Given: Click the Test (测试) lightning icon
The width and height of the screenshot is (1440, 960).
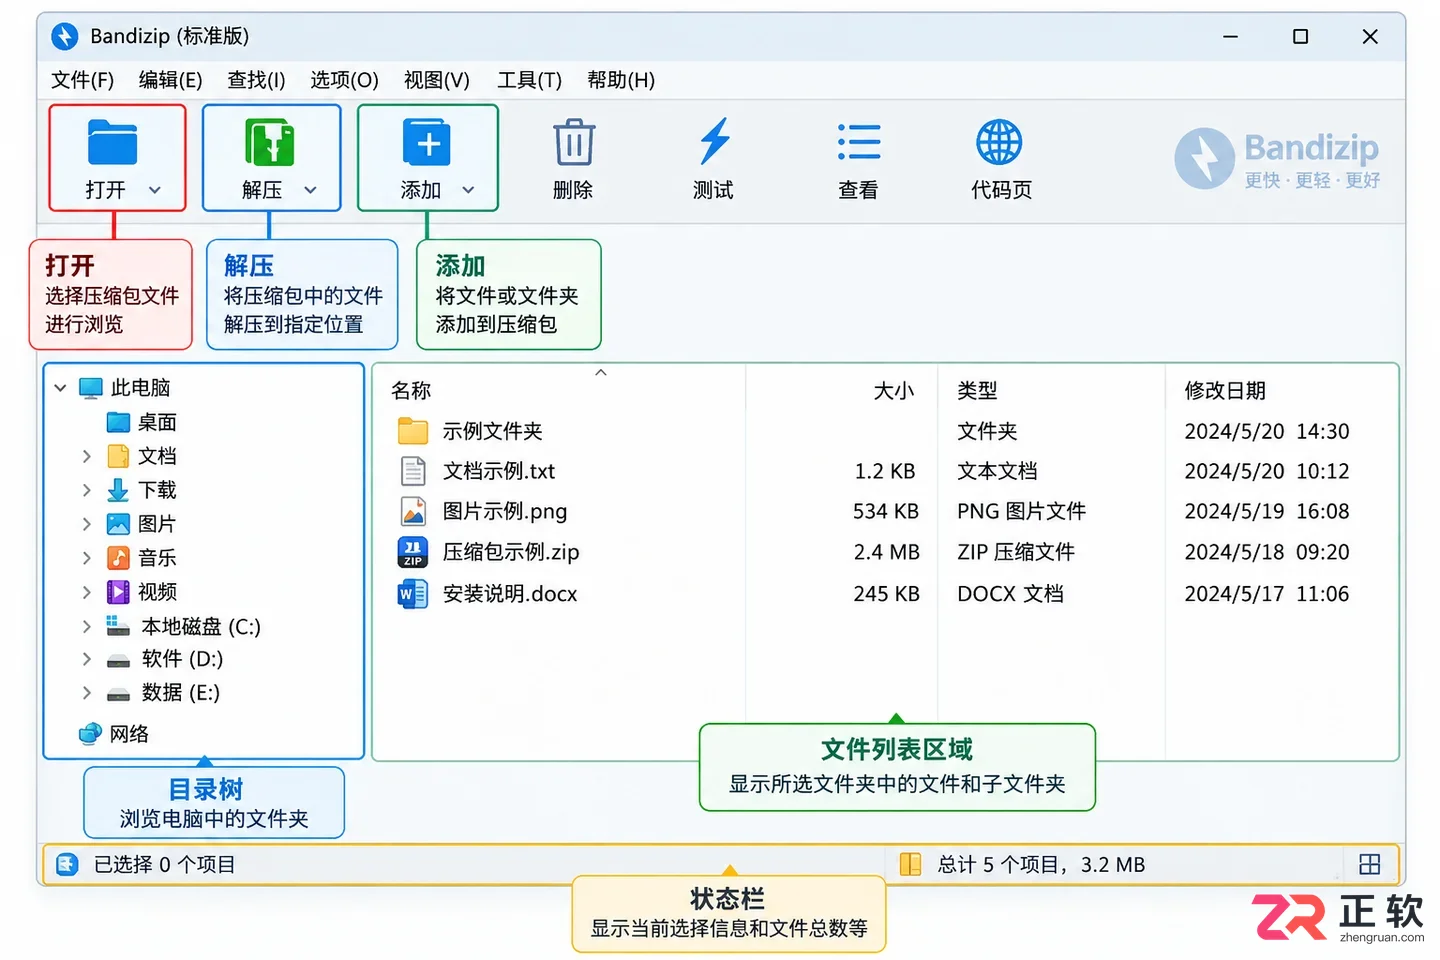Looking at the screenshot, I should pos(714,141).
